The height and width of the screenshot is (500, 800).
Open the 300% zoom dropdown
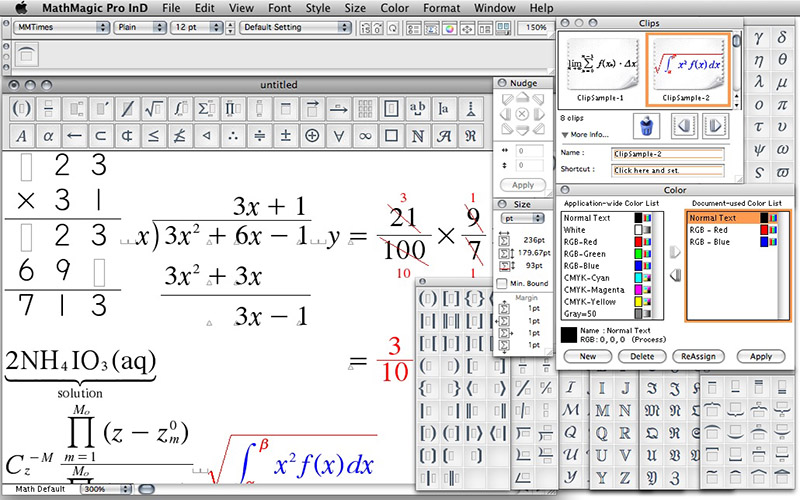[x=106, y=489]
